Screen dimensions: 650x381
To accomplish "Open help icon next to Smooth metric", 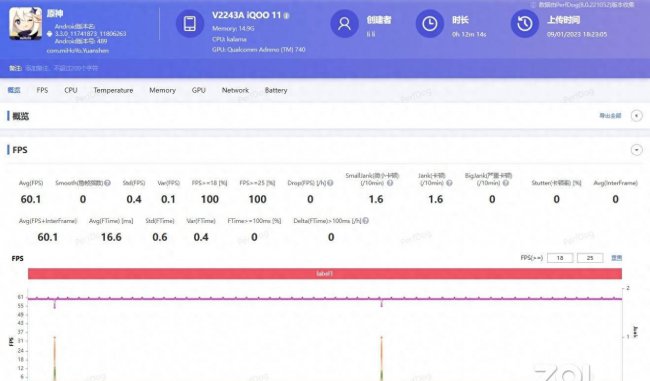I will coord(107,183).
